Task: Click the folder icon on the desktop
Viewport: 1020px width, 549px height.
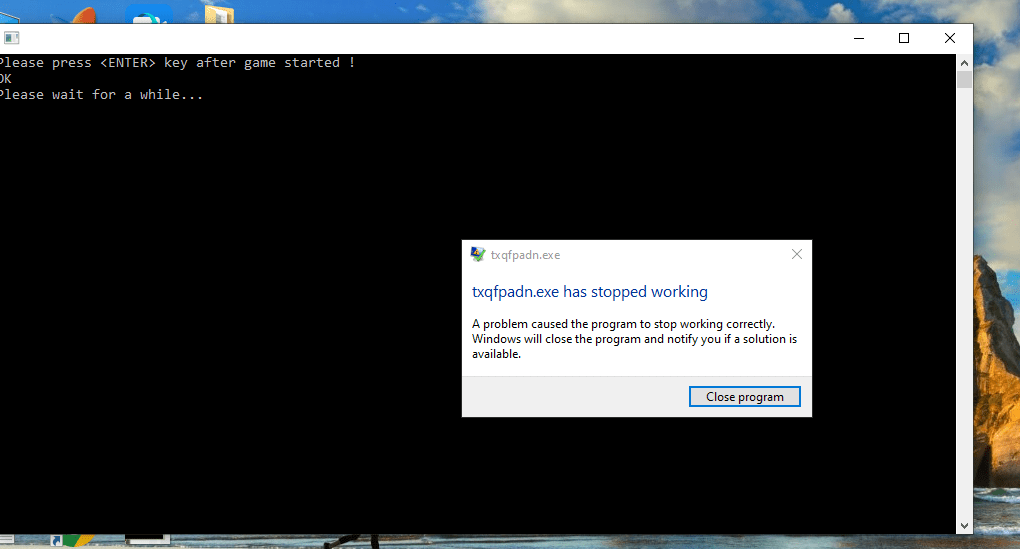Action: pyautogui.click(x=219, y=14)
